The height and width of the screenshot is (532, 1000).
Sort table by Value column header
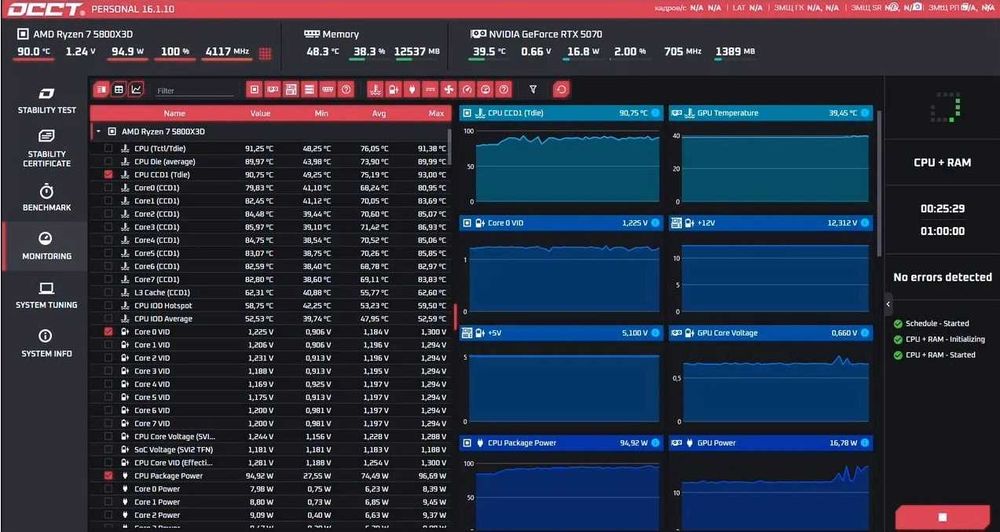coord(260,114)
